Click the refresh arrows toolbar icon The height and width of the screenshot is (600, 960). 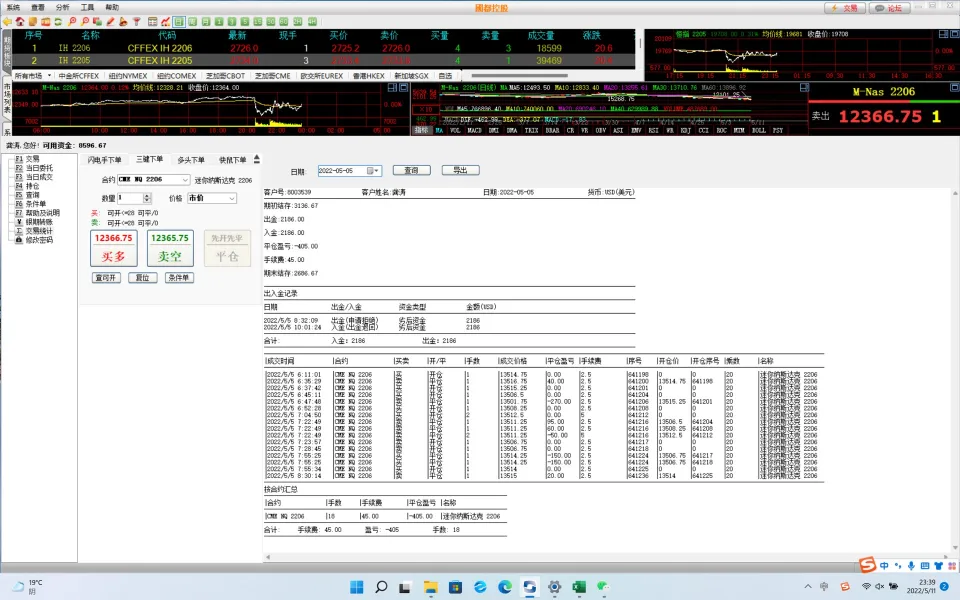58,20
